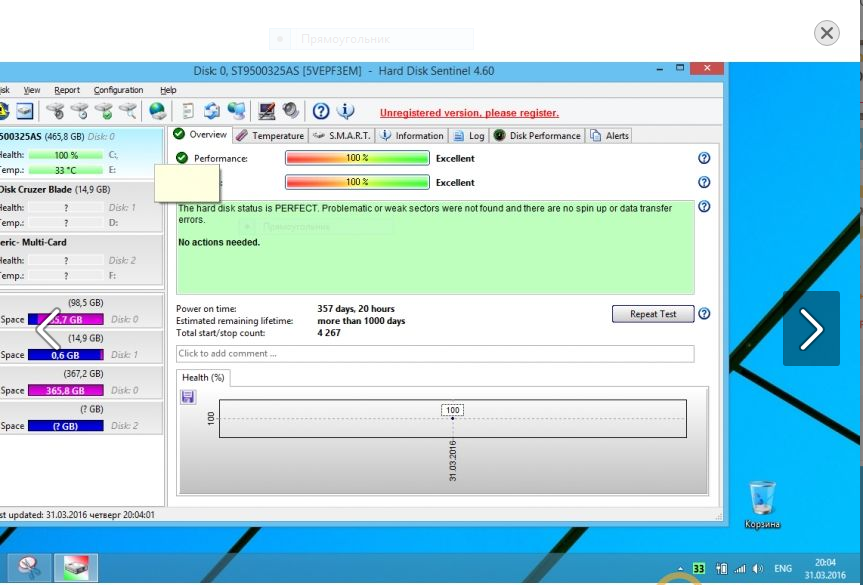Close the image viewer with the round X button
The width and height of the screenshot is (863, 585).
click(x=827, y=33)
